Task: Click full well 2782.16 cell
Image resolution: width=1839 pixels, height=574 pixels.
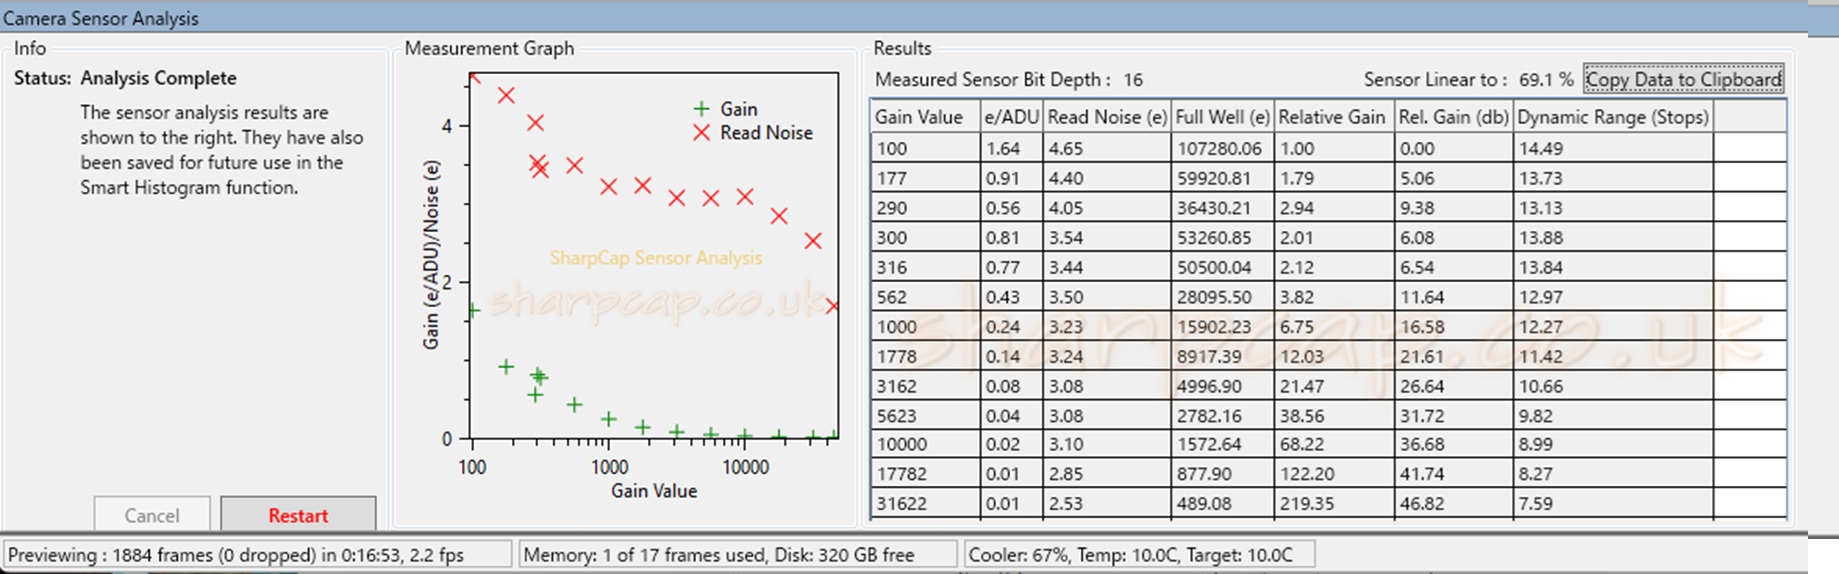Action: (1222, 415)
